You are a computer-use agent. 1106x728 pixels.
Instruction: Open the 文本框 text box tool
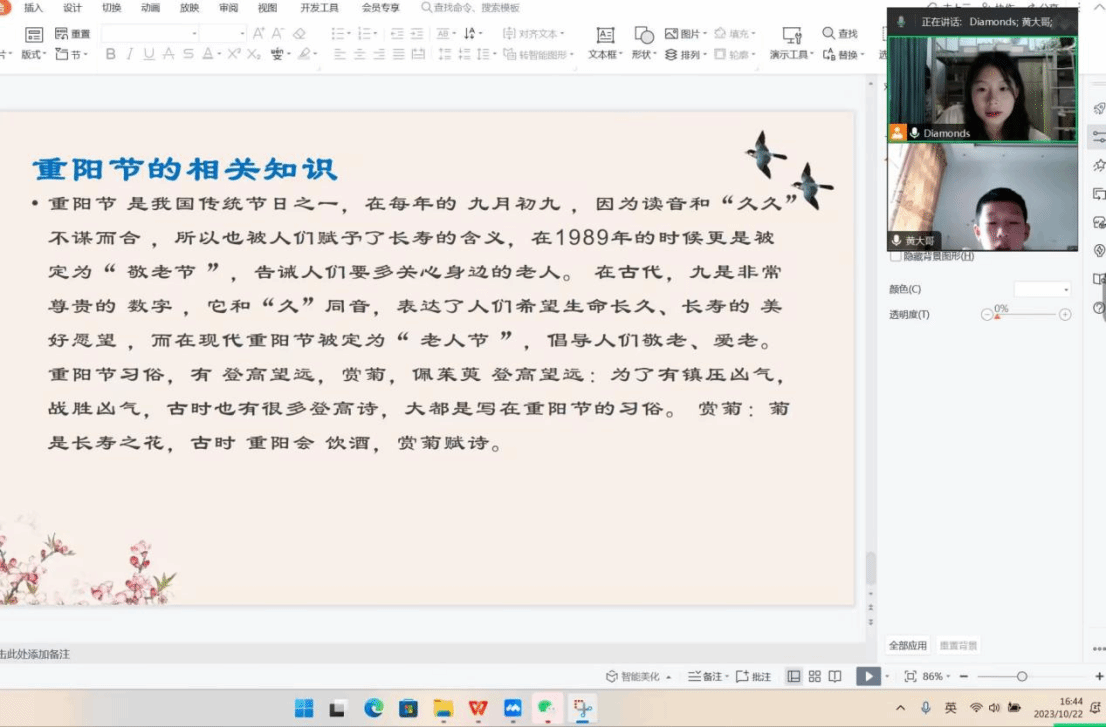(x=605, y=41)
